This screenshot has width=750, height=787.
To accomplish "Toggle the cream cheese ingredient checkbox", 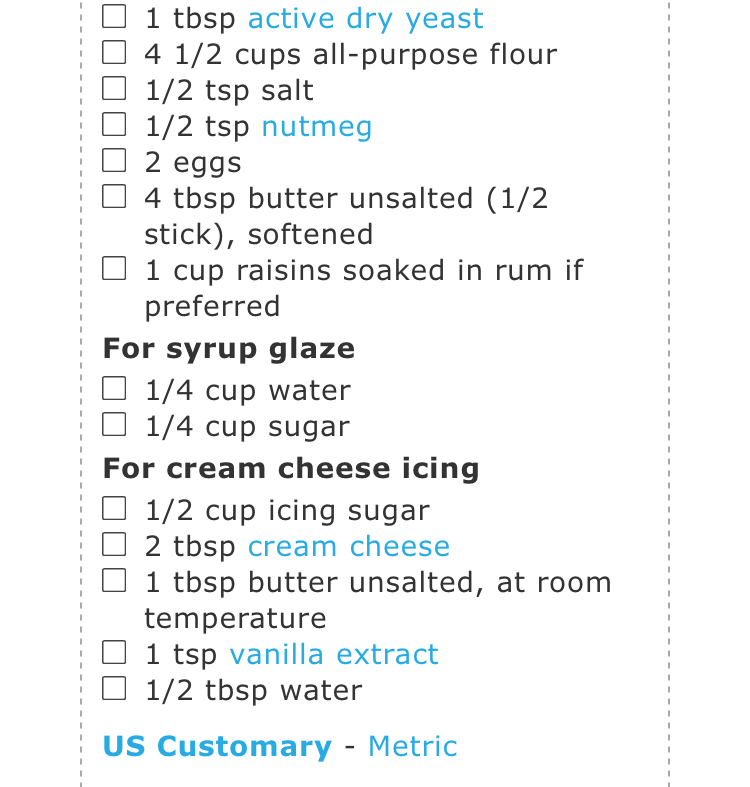I will pos(115,545).
